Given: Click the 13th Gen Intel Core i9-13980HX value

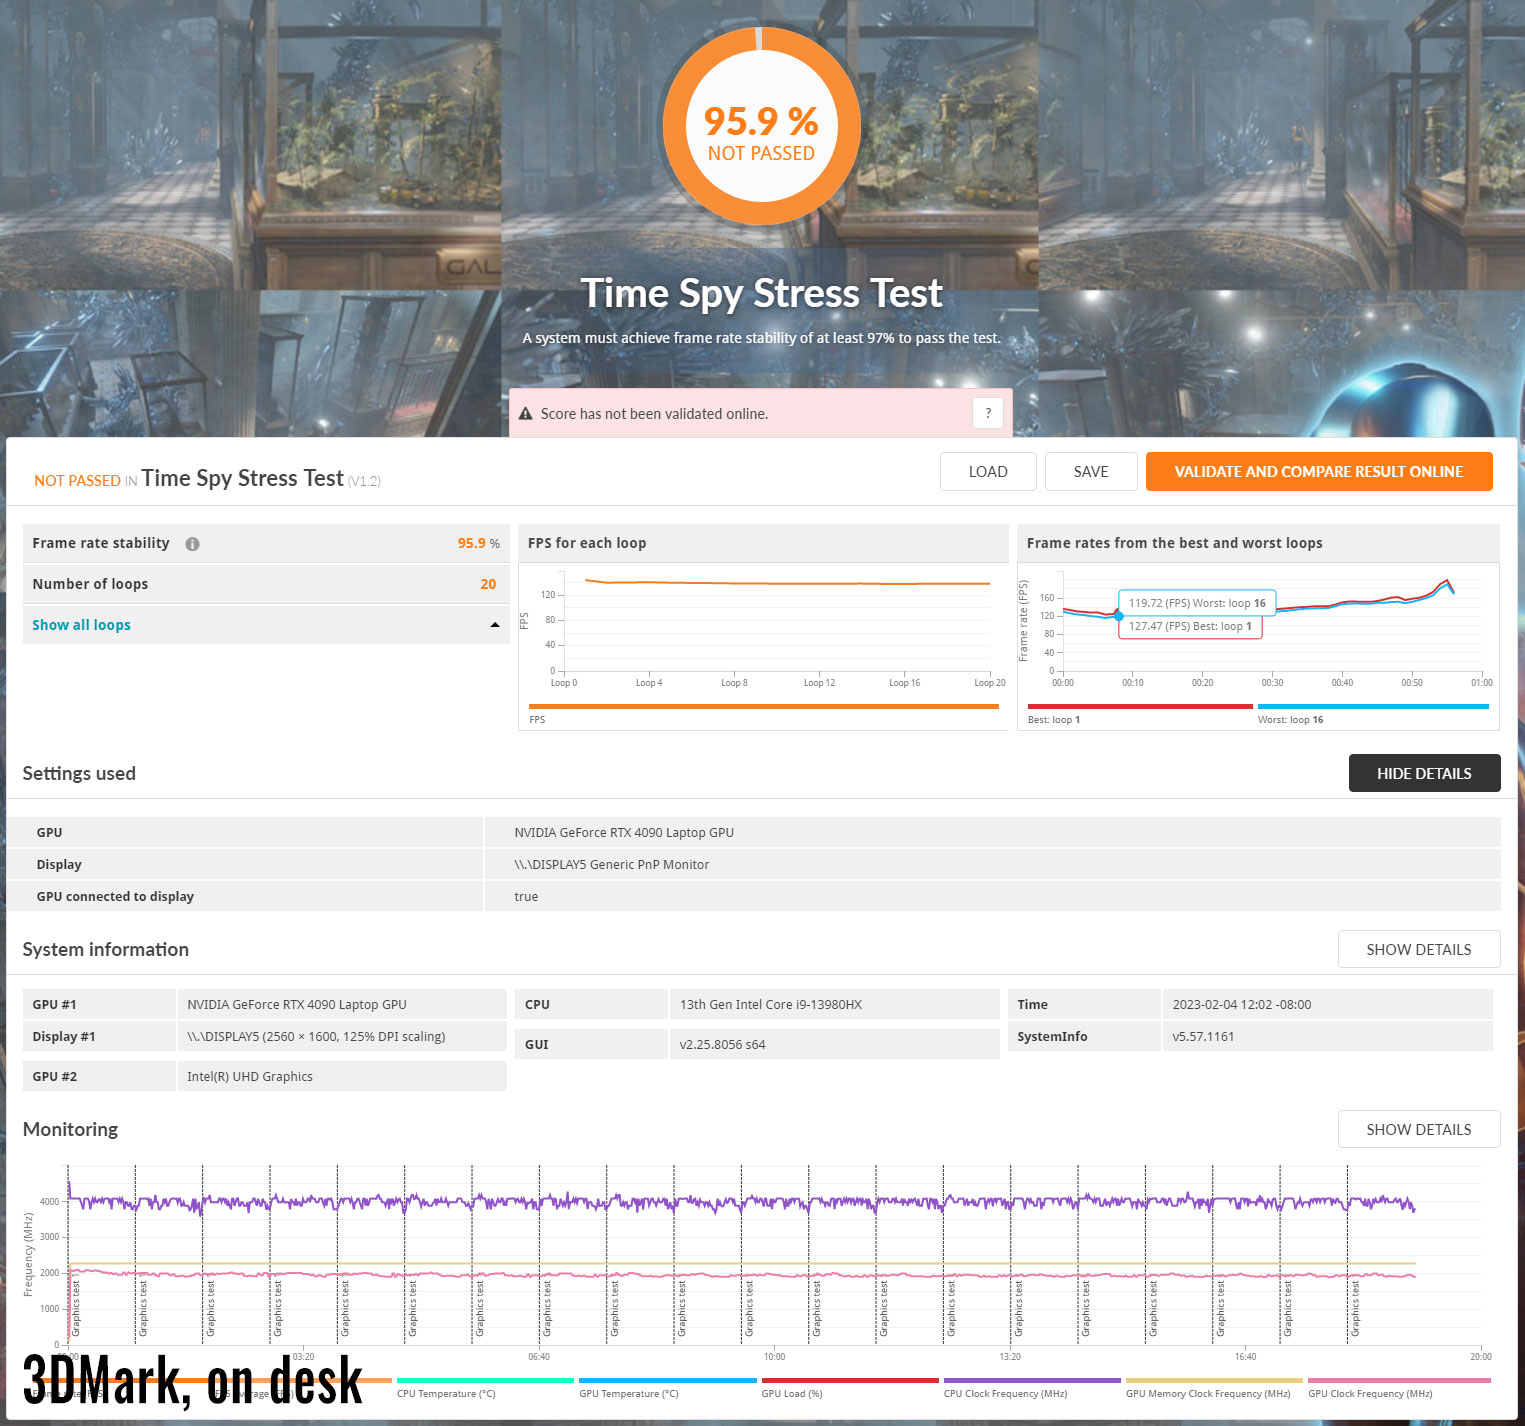Looking at the screenshot, I should [770, 1004].
